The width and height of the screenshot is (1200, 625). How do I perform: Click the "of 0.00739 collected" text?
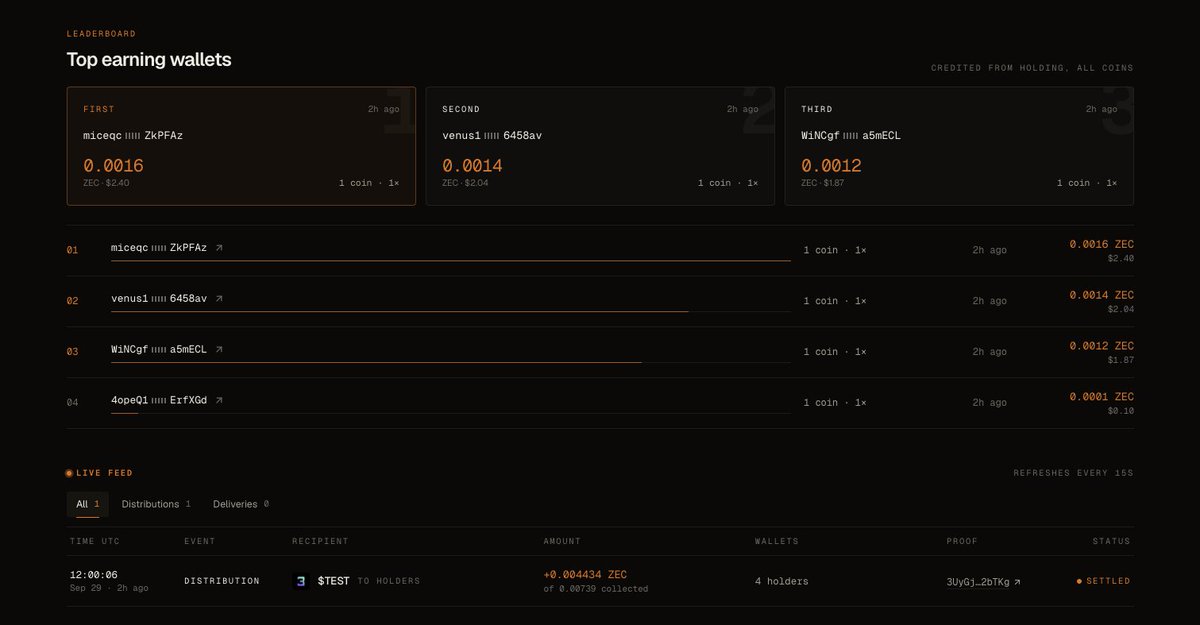tap(596, 589)
